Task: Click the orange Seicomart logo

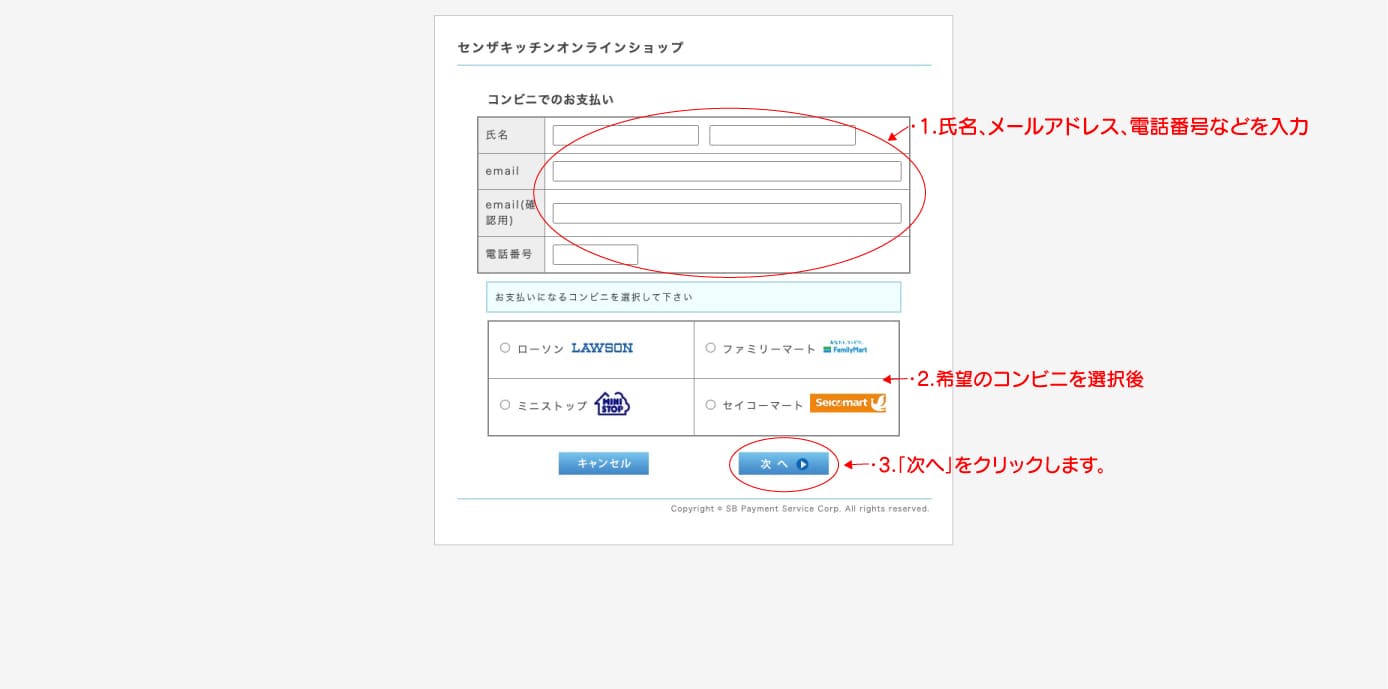Action: point(847,404)
